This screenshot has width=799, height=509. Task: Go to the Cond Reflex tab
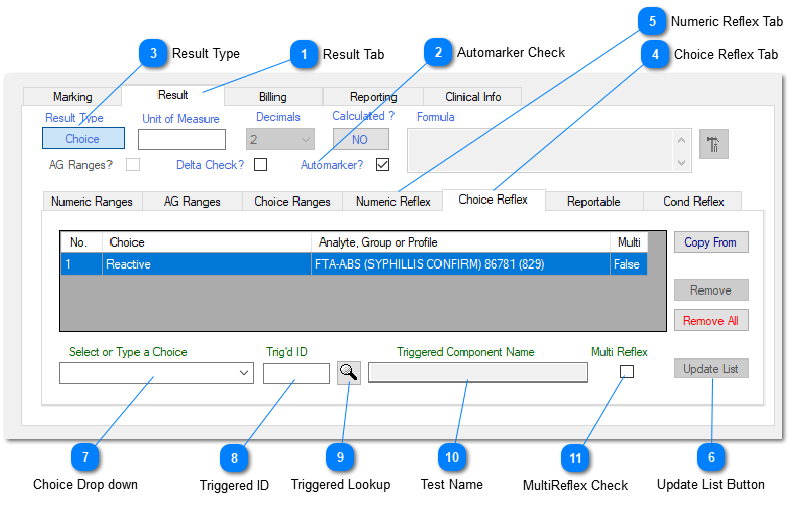tap(693, 201)
